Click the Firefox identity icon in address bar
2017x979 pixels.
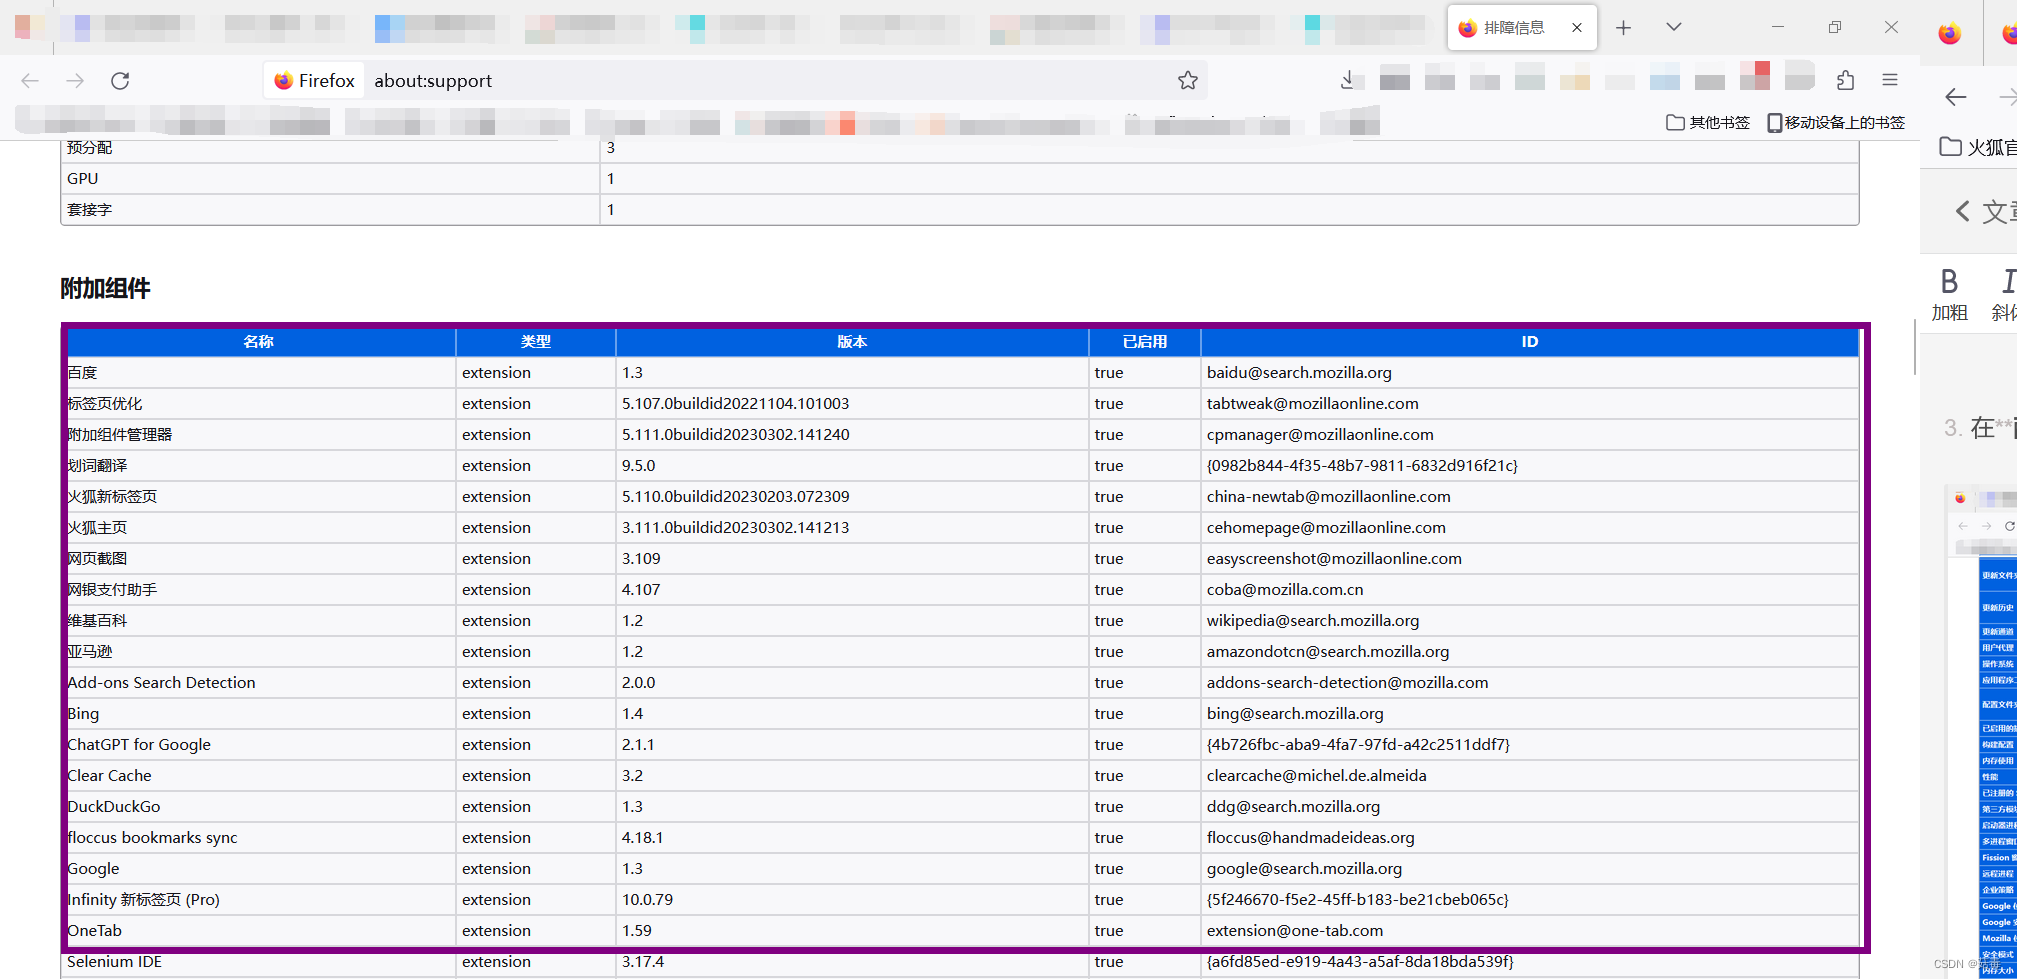[x=314, y=81]
